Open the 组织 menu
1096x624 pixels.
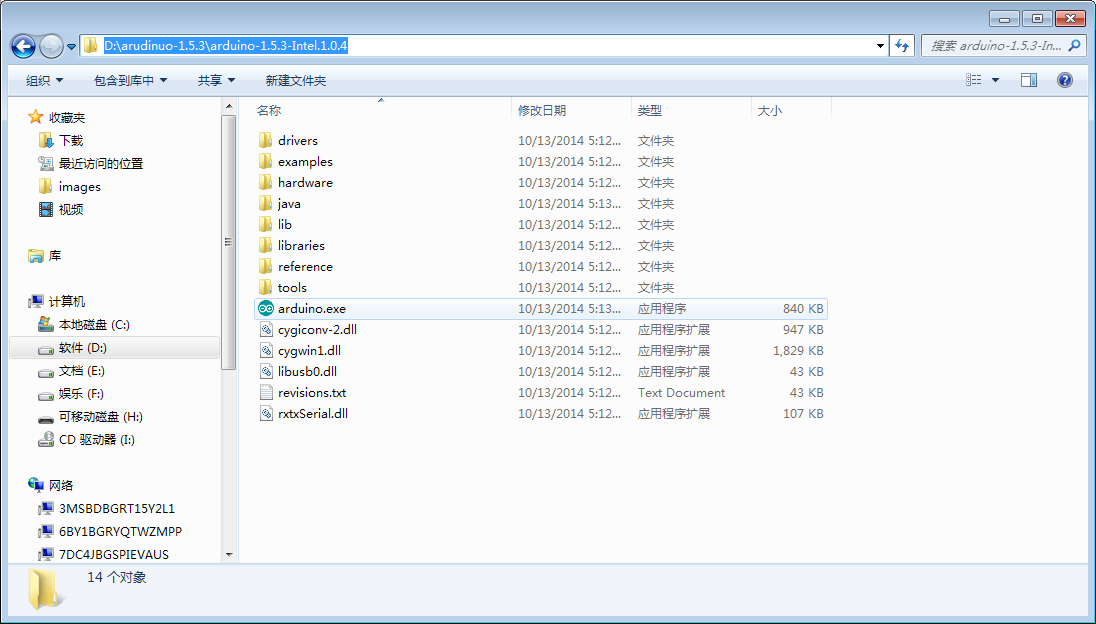click(x=44, y=80)
